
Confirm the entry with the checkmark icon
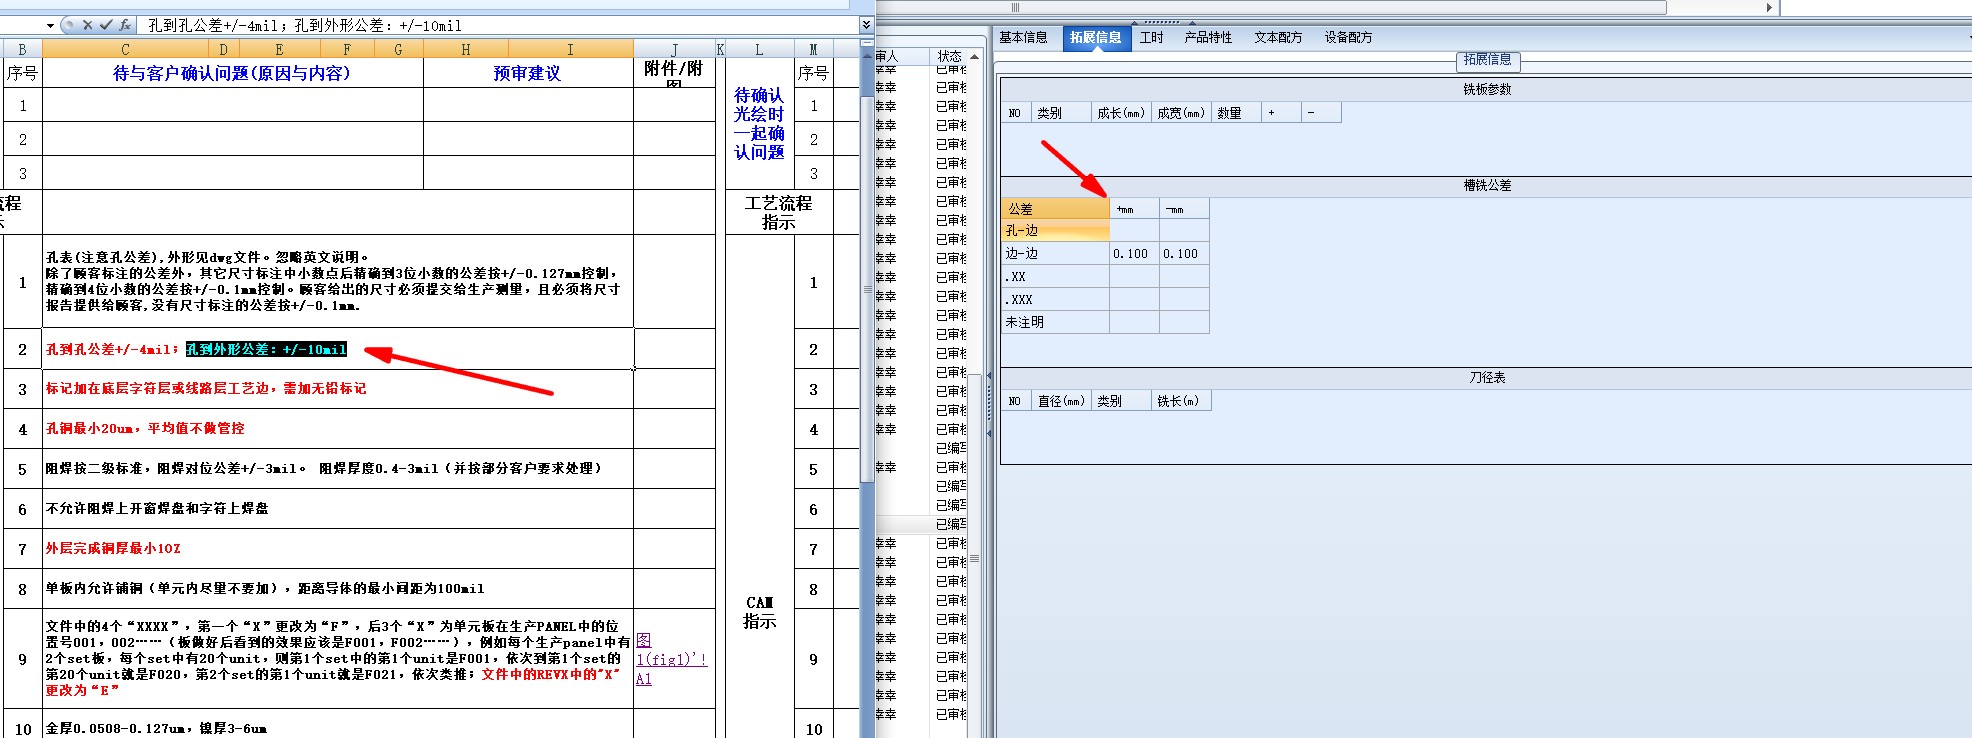(x=106, y=25)
